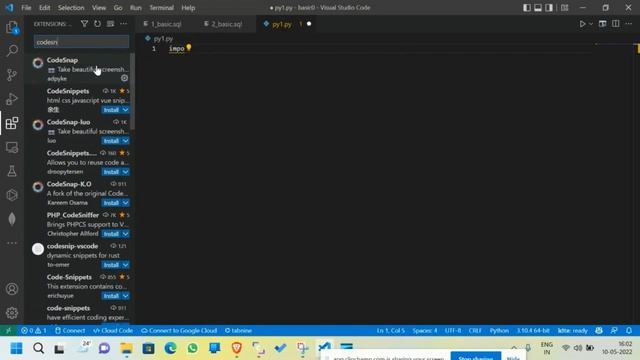Split the editor right
This screenshot has width=640, height=360.
coord(616,24)
